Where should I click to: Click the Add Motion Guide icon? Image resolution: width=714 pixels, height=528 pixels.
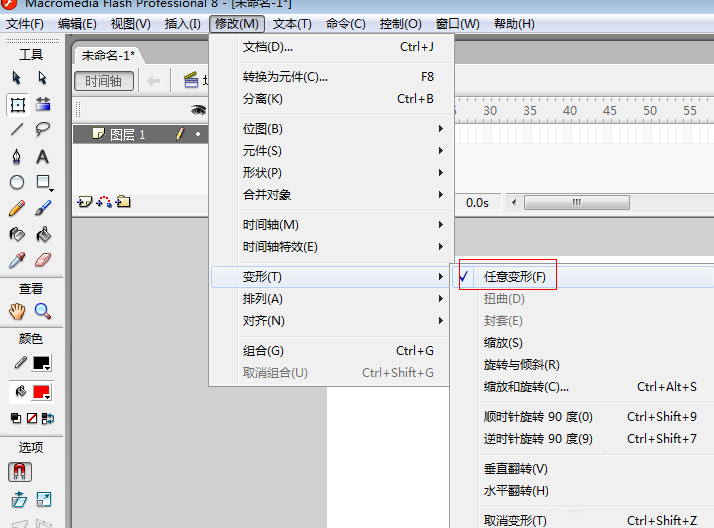pyautogui.click(x=104, y=201)
